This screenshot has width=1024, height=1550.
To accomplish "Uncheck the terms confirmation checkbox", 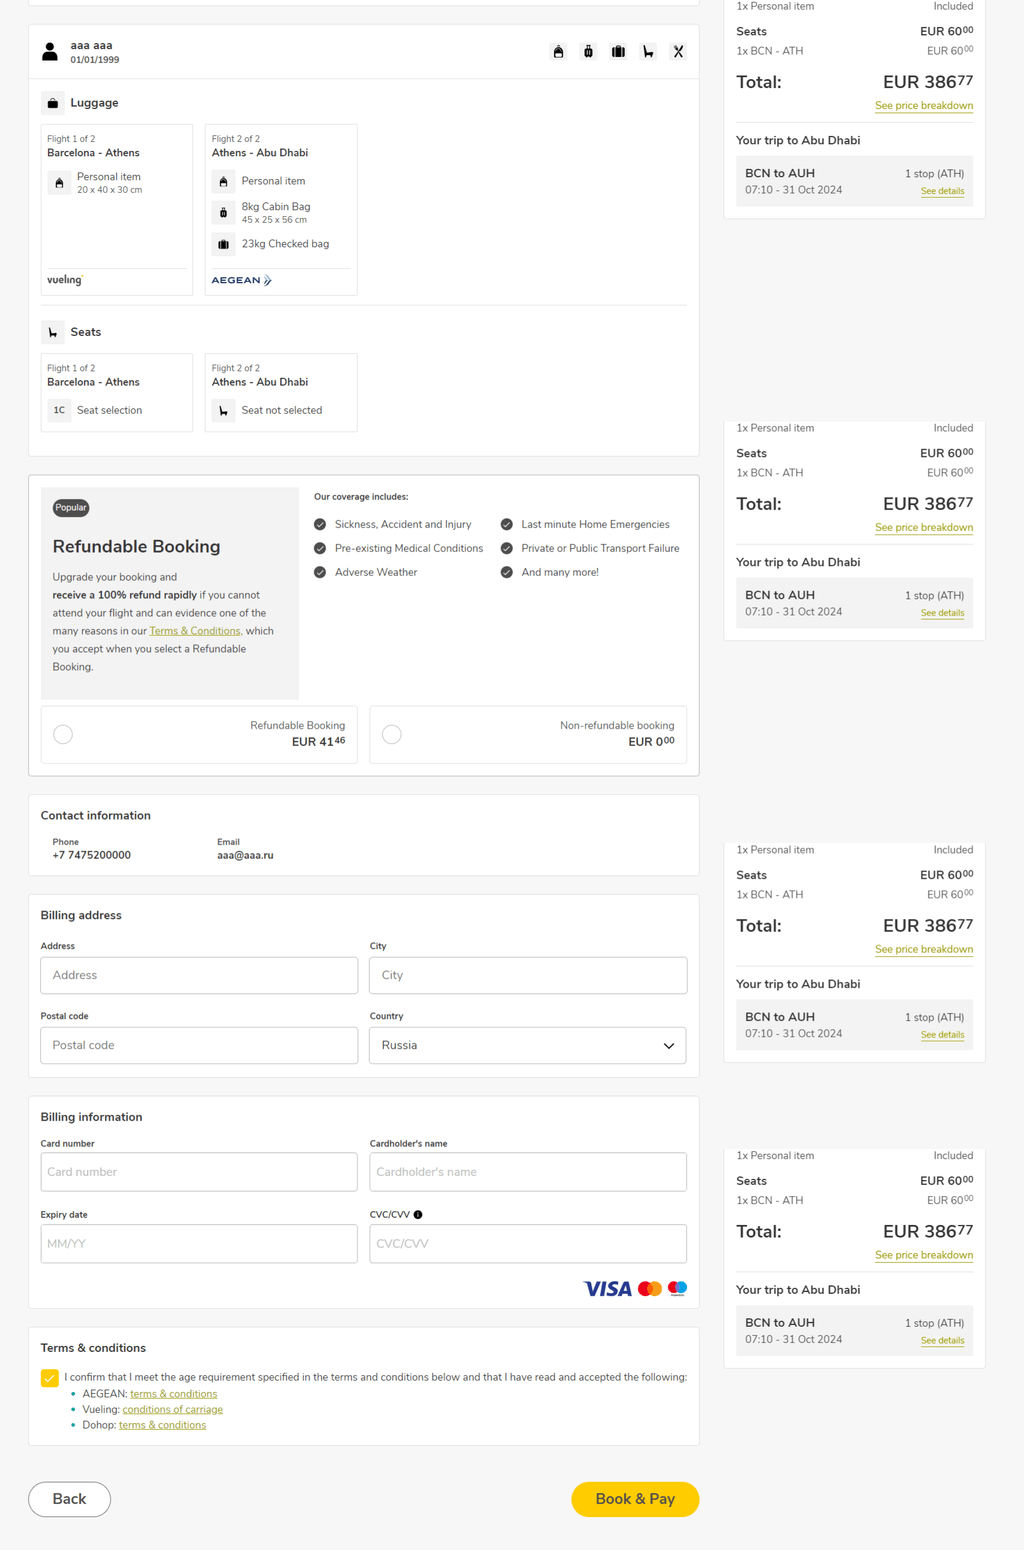I will point(50,1378).
